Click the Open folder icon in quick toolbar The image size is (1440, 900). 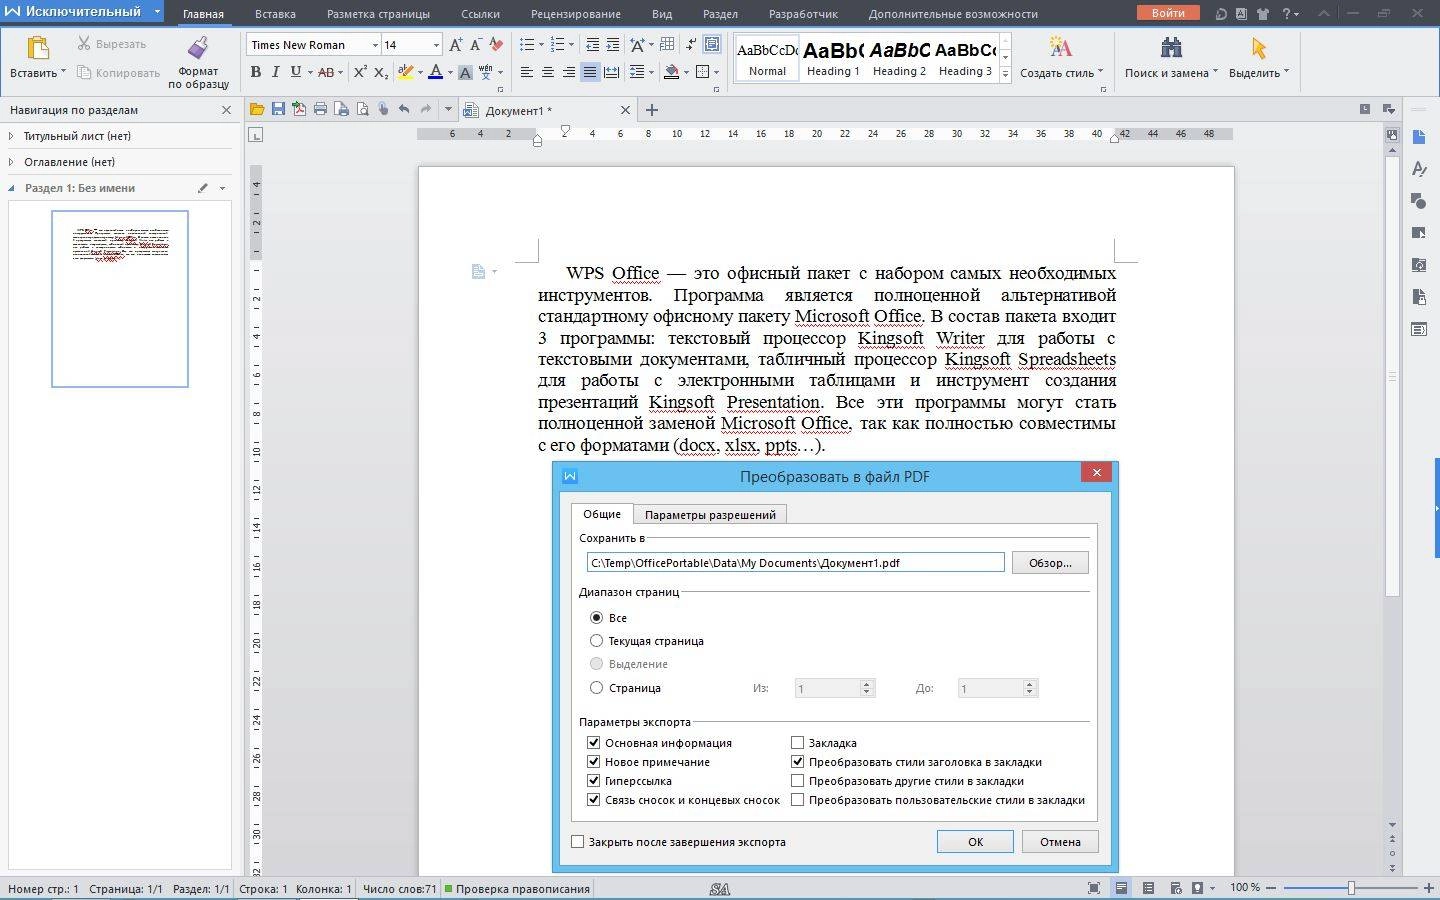tap(257, 109)
